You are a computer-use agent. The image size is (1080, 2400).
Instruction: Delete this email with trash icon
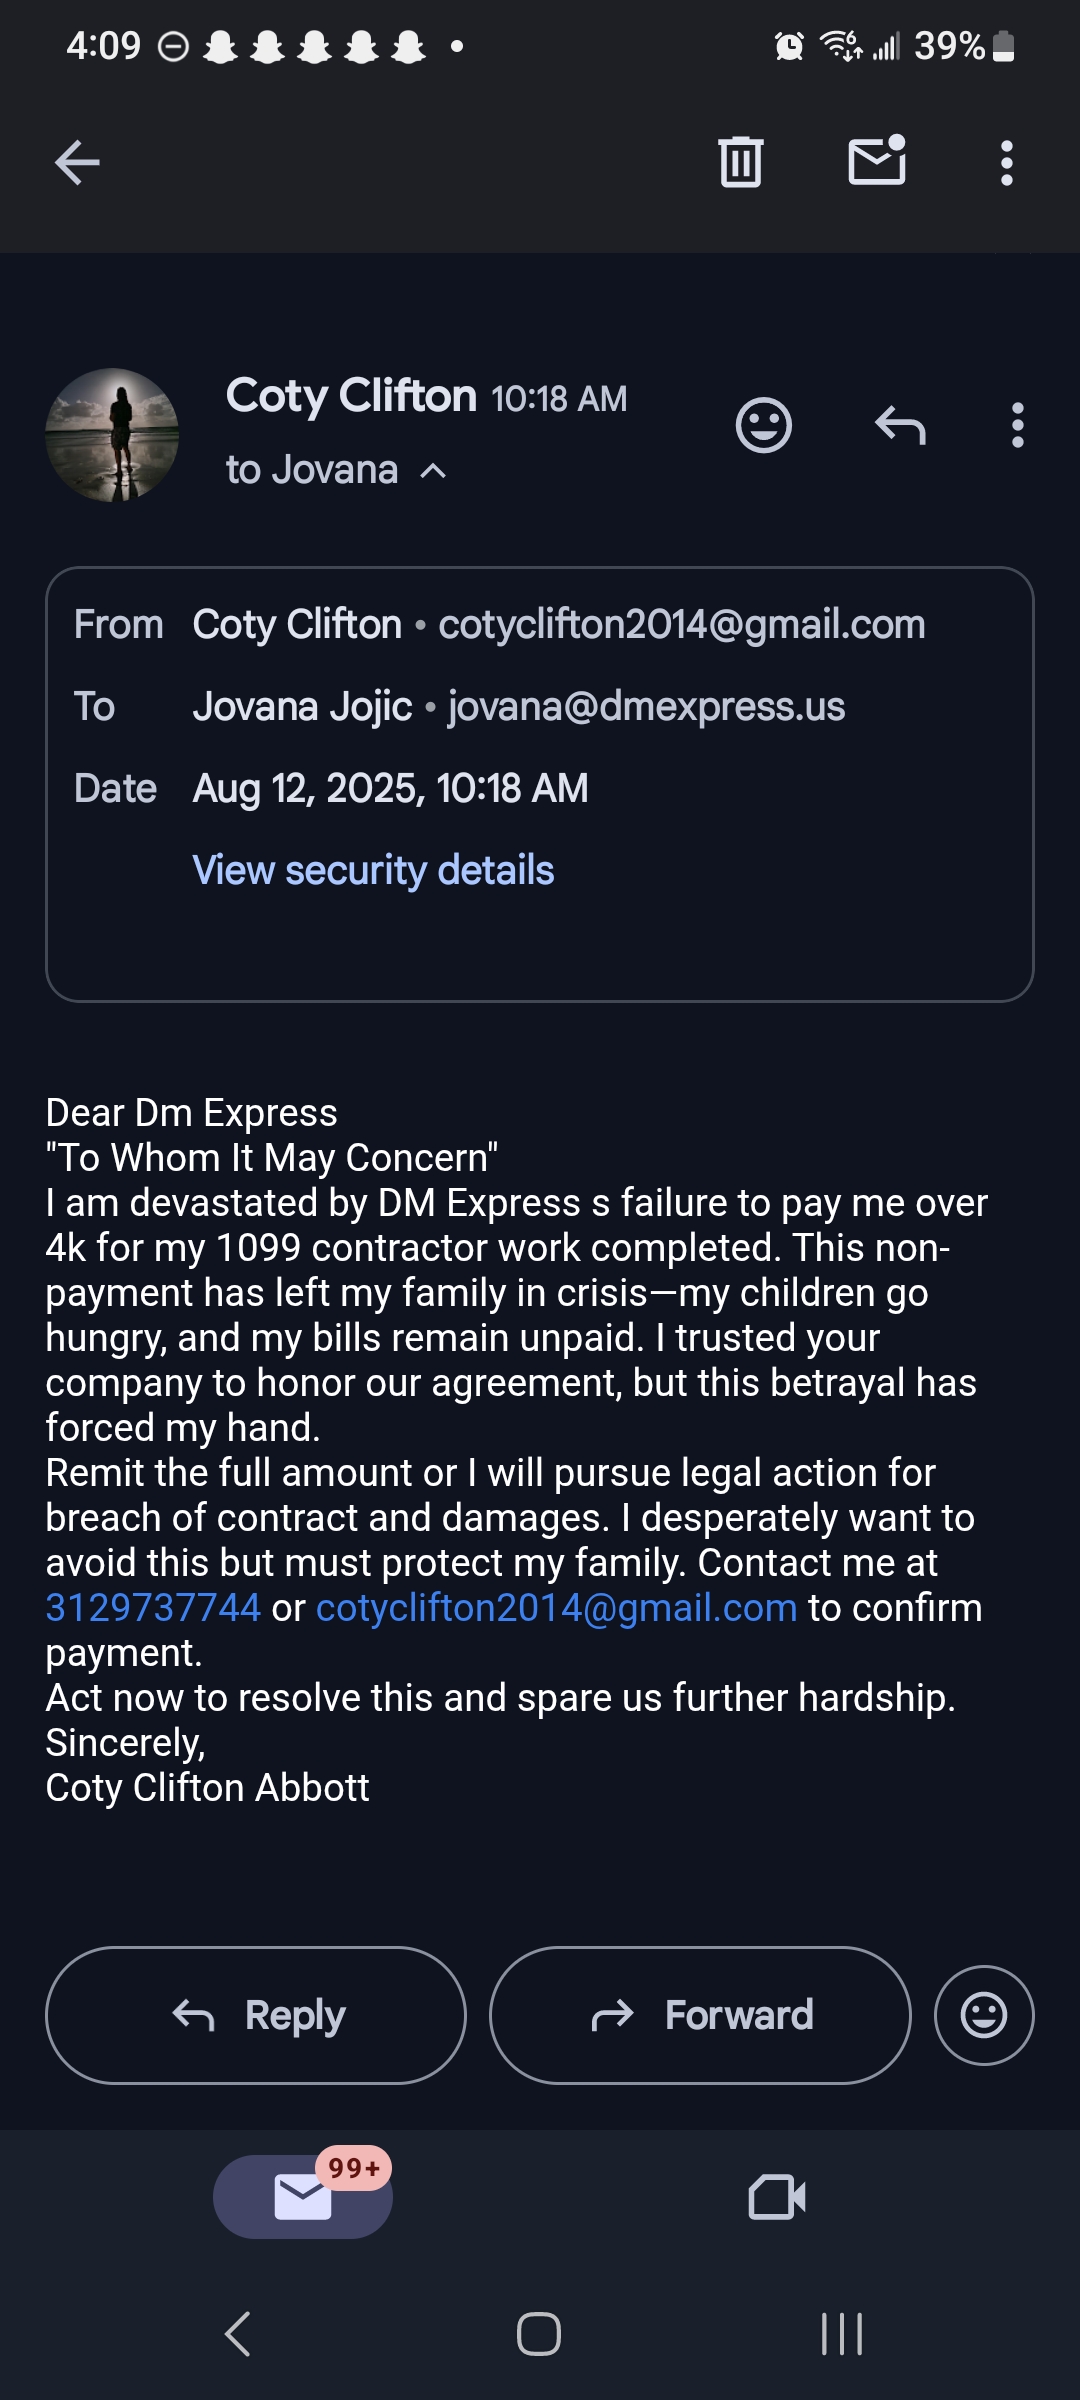(740, 162)
